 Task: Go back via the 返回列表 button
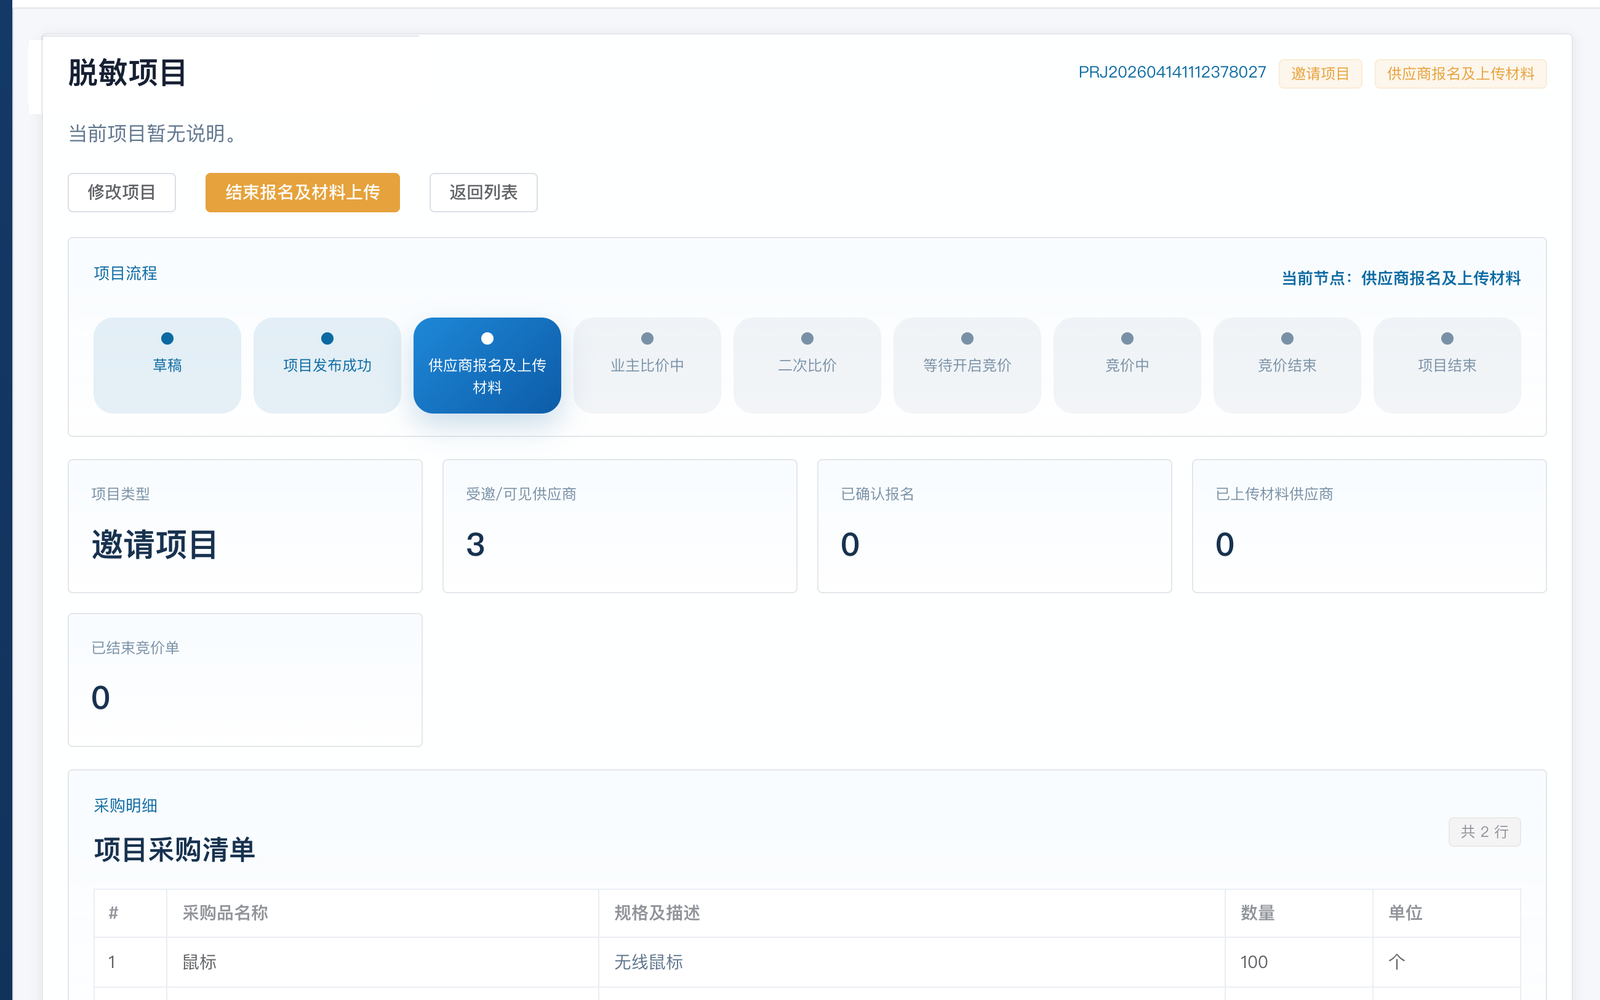tap(483, 192)
